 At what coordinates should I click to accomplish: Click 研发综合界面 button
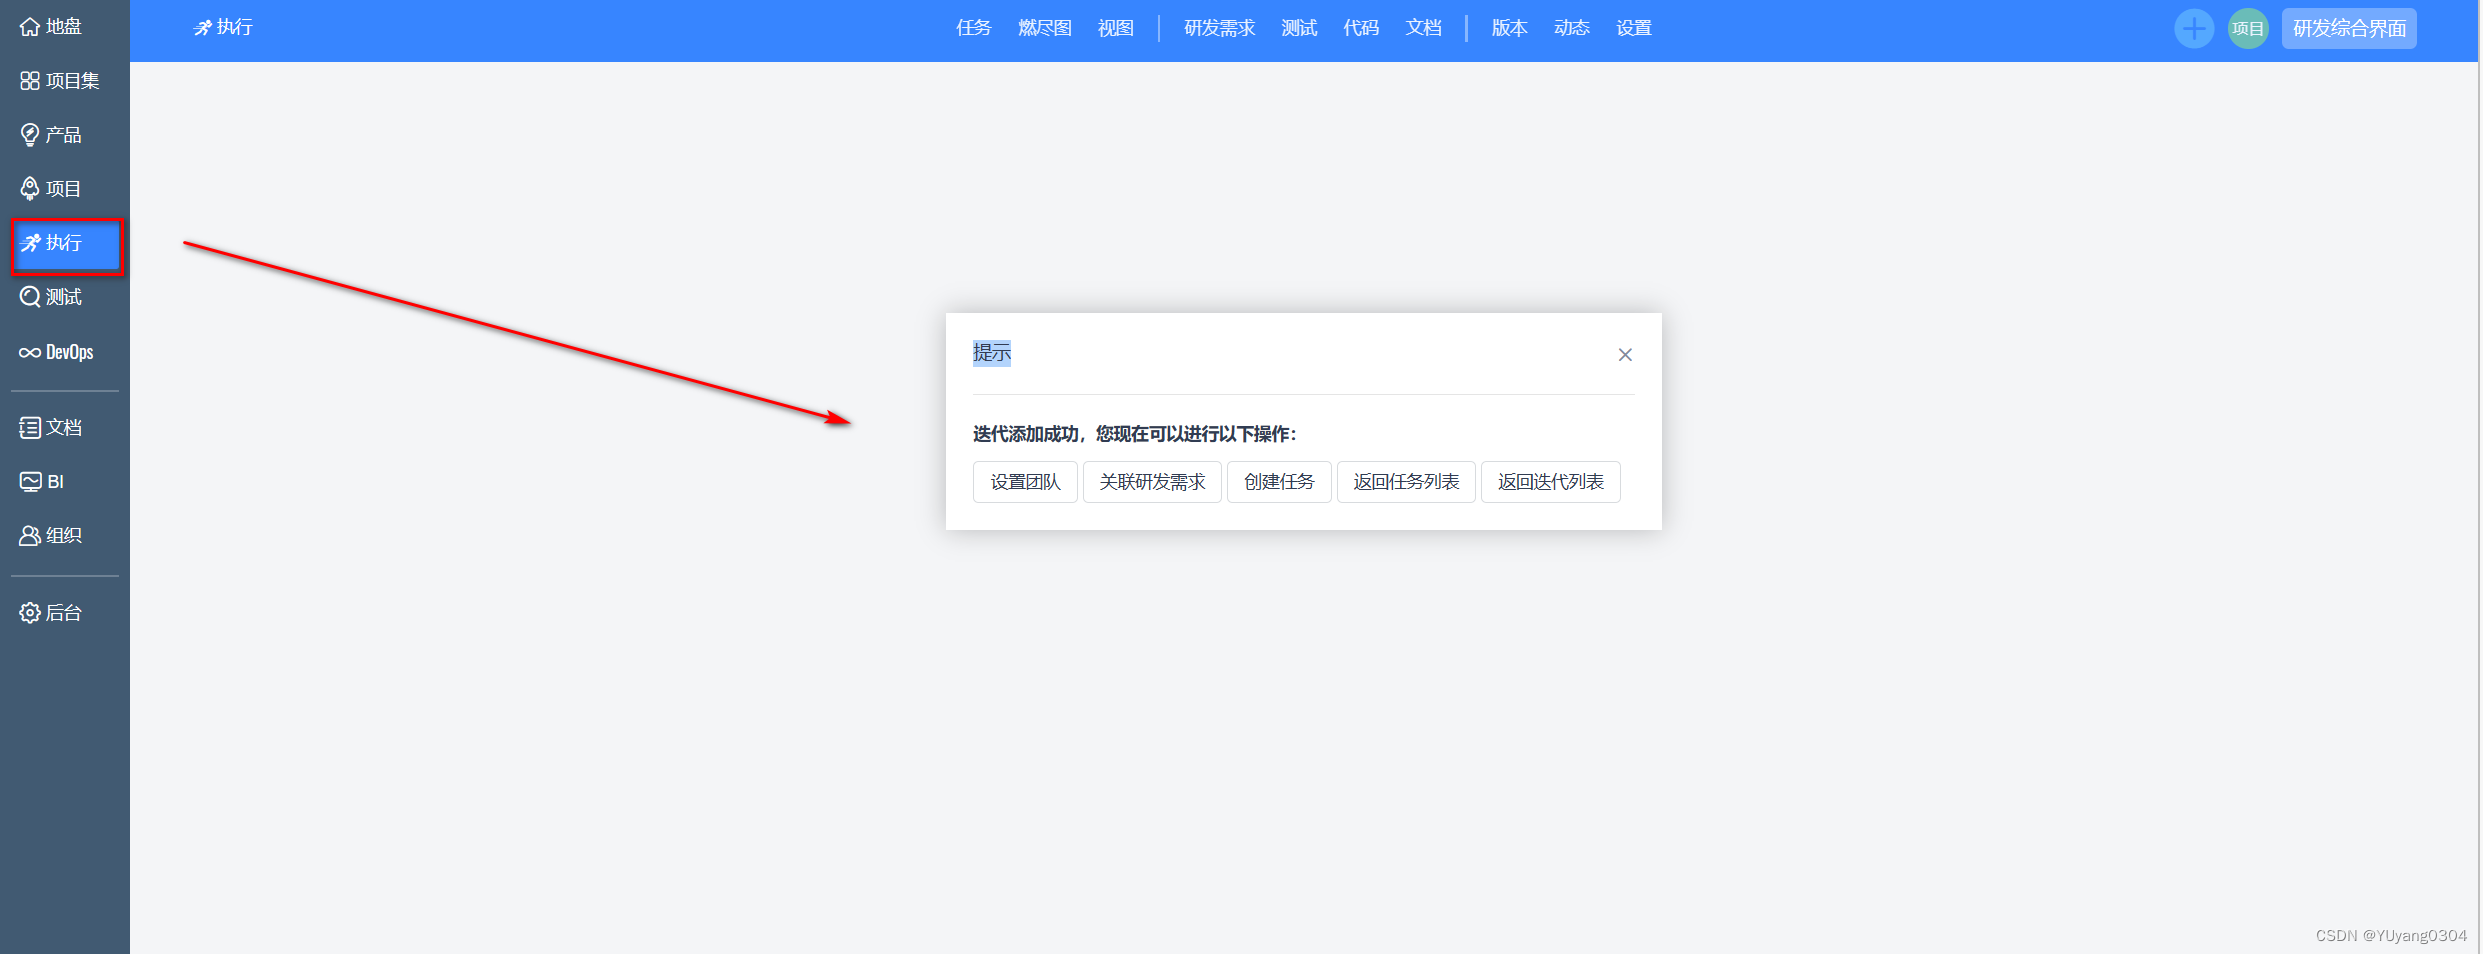(x=2349, y=29)
